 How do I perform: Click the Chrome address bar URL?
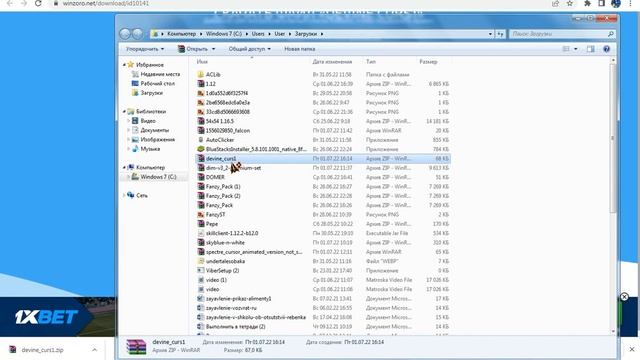pyautogui.click(x=106, y=4)
